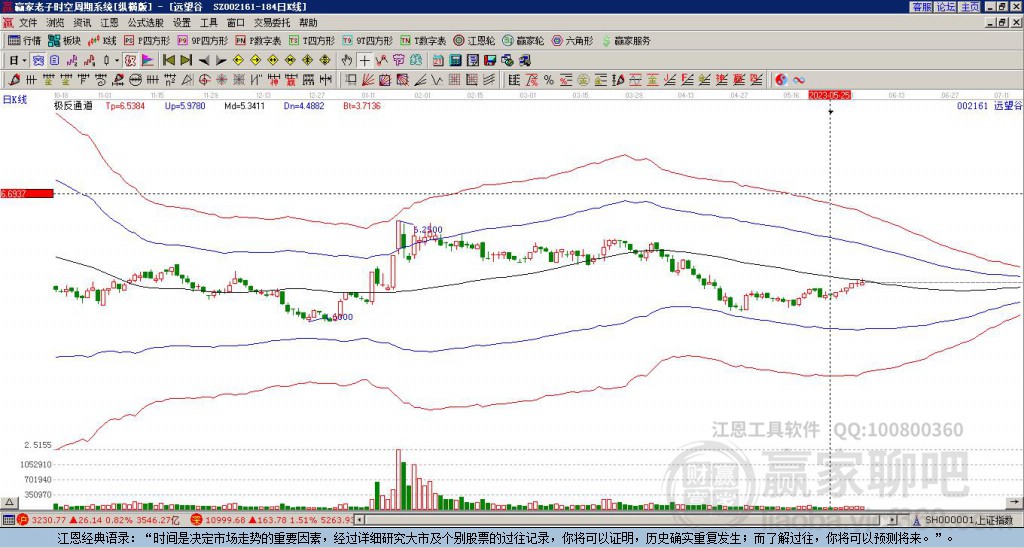Open the T四方形 time square
The height and width of the screenshot is (548, 1024).
312,40
